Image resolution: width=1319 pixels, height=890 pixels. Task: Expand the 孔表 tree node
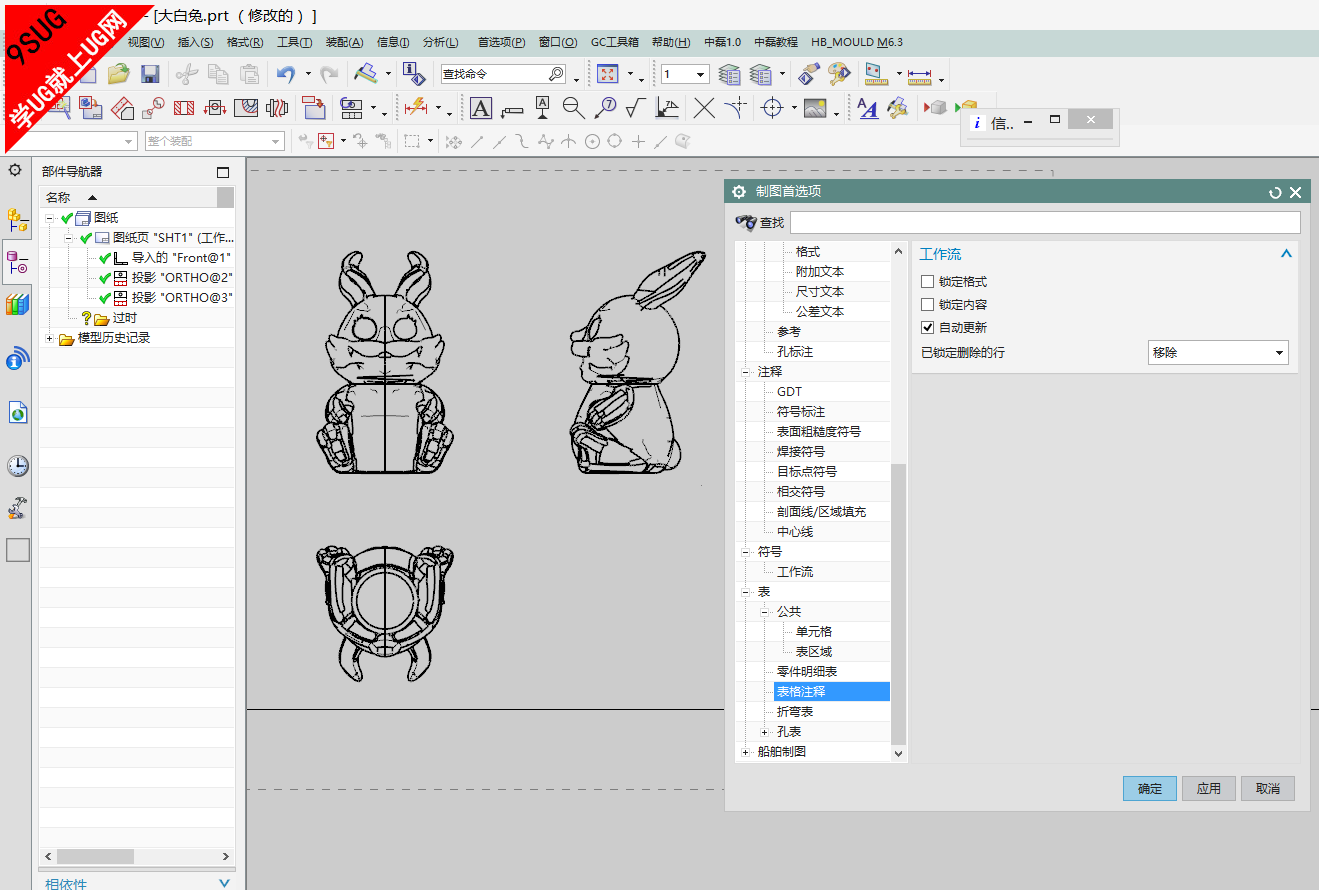point(765,732)
